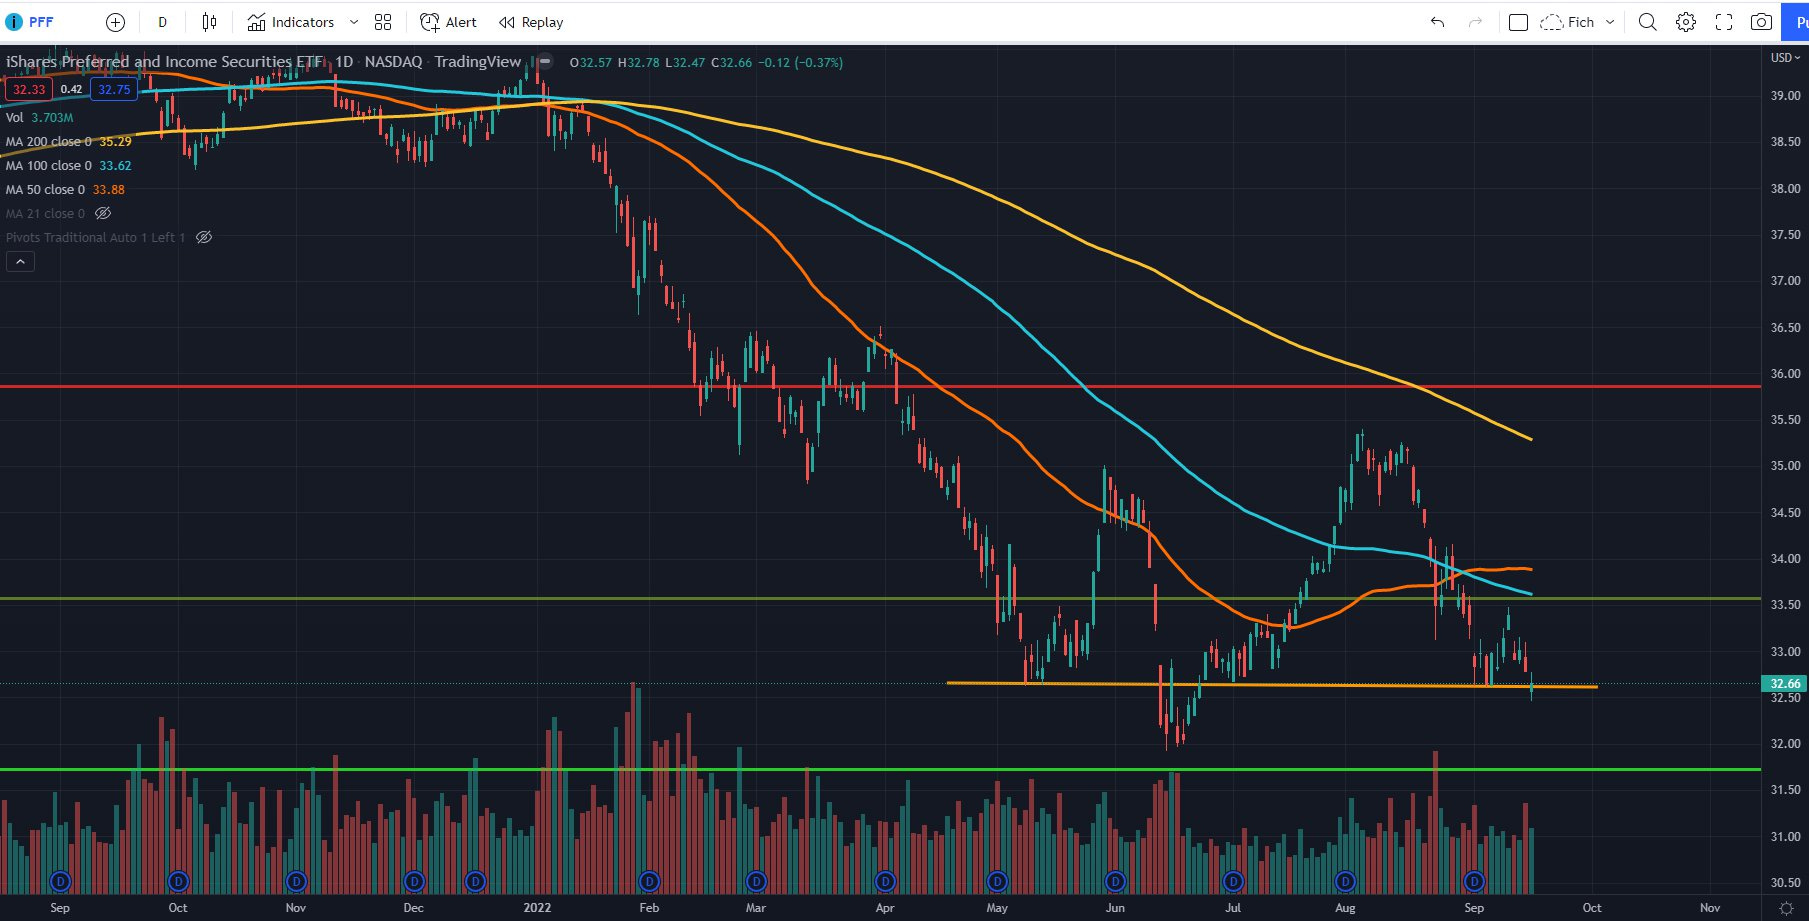This screenshot has width=1809, height=921.
Task: Open the chart settings gear in the toolbar
Action: 1686,22
